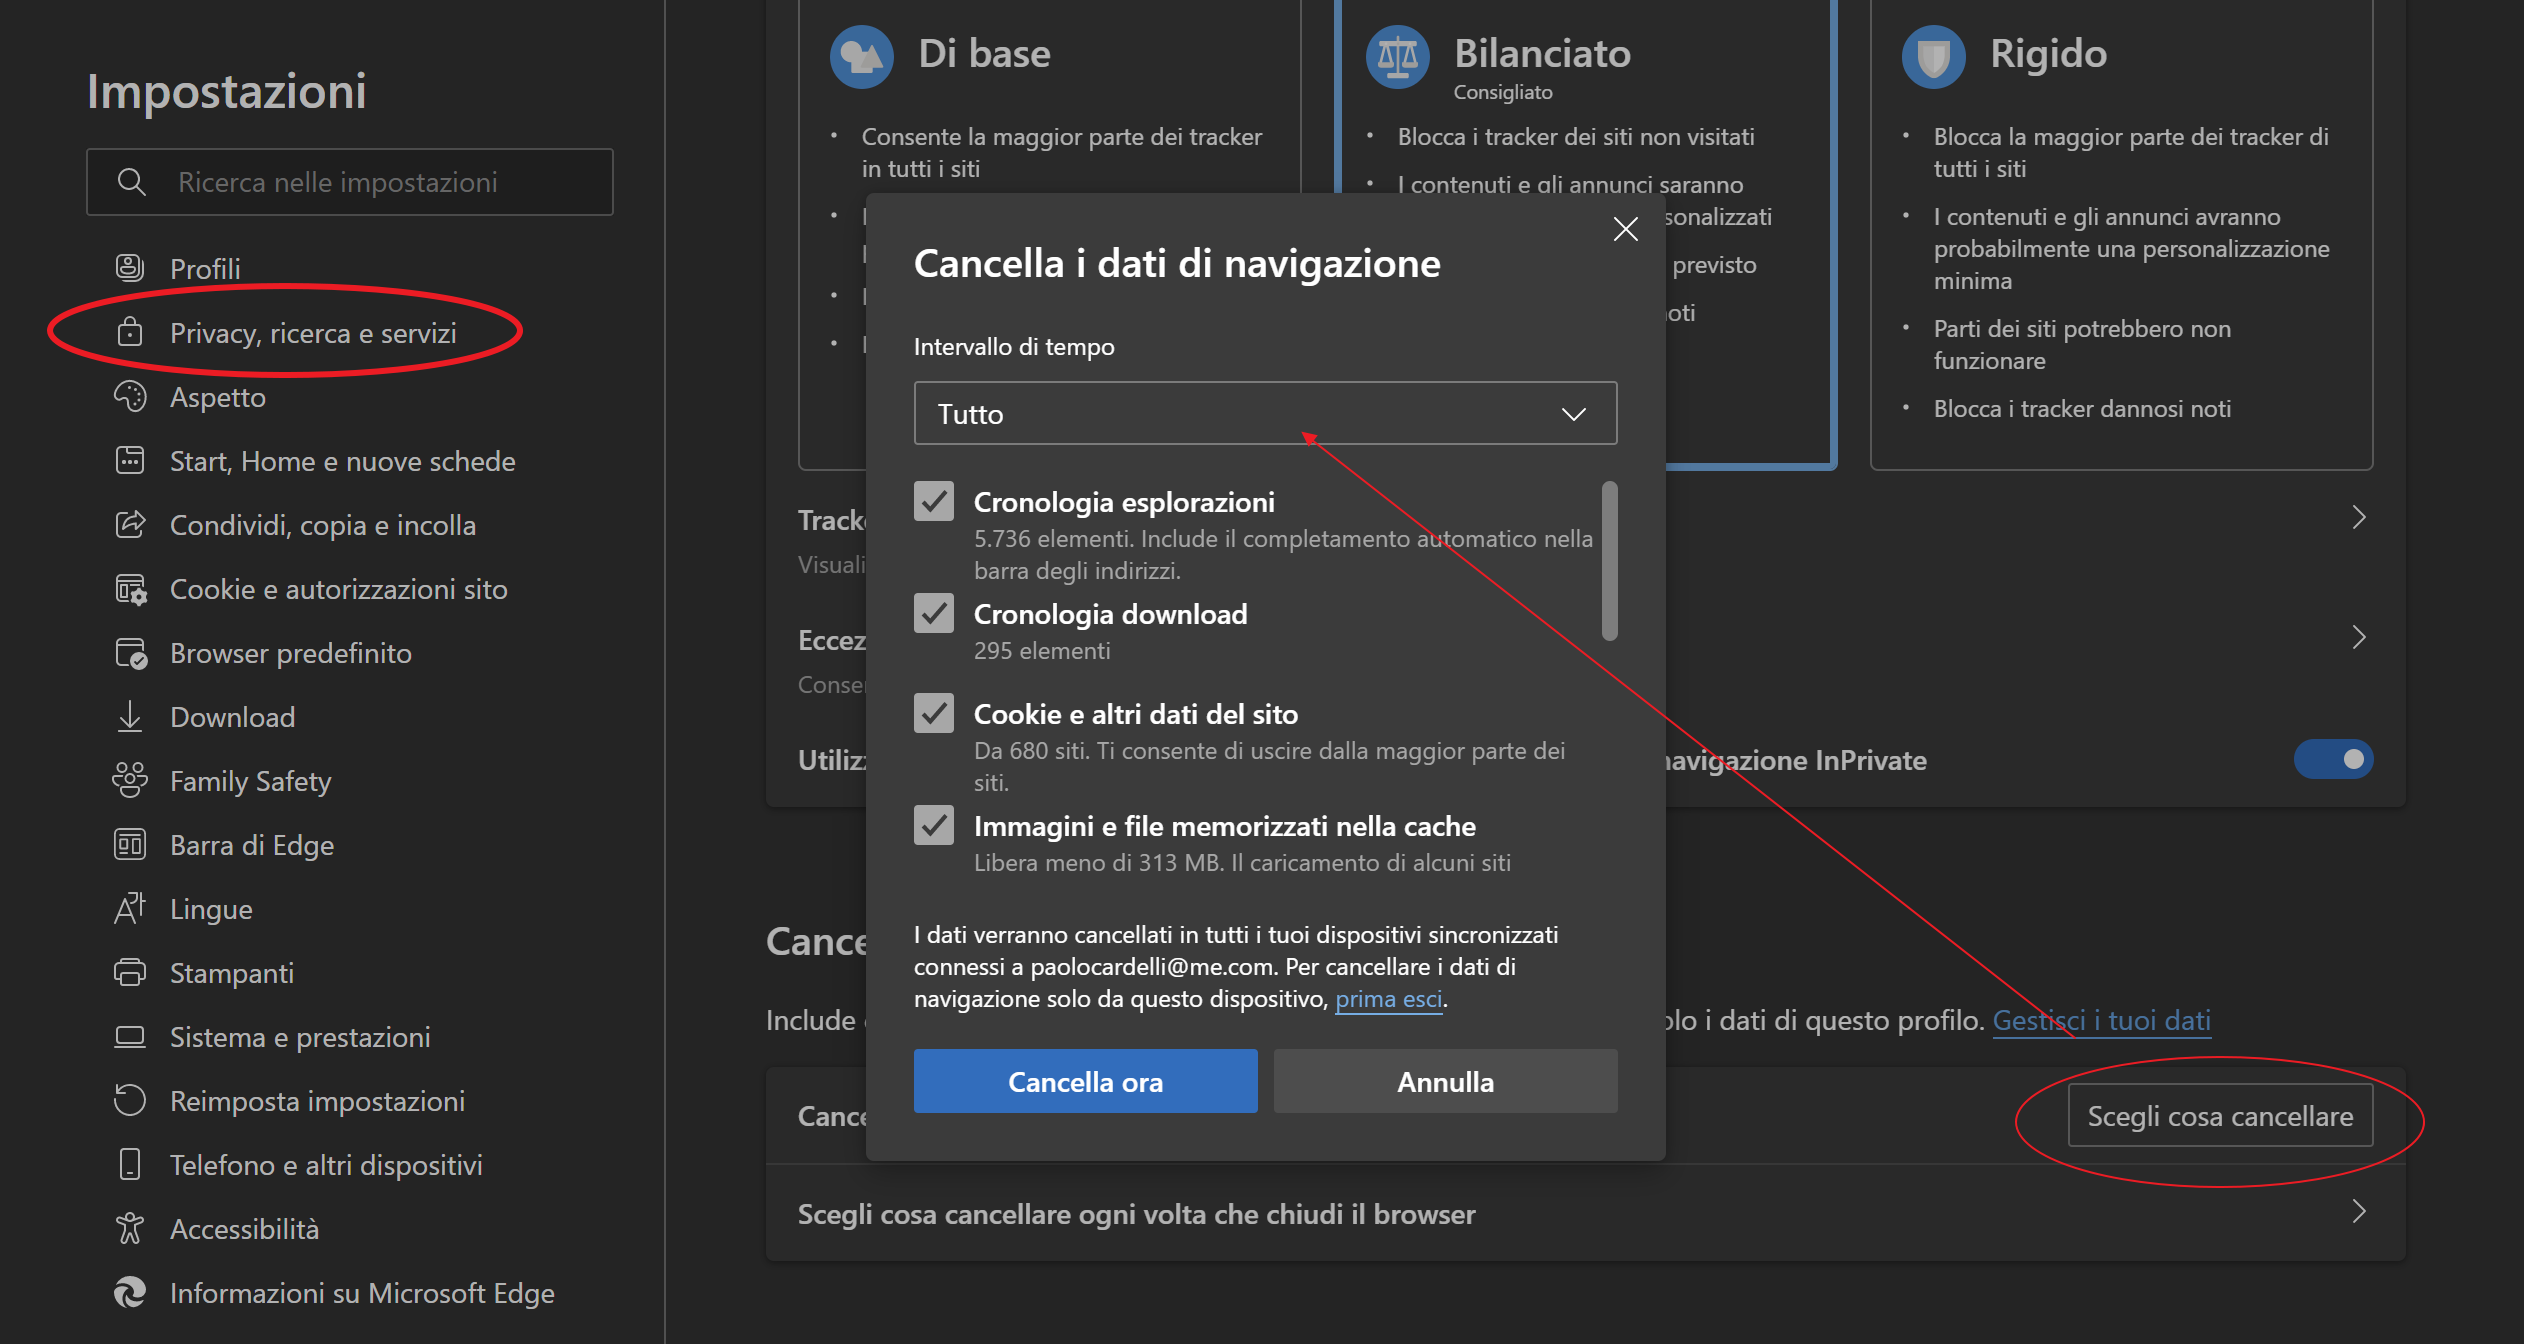Click the Accessibilità figure icon

click(x=130, y=1228)
